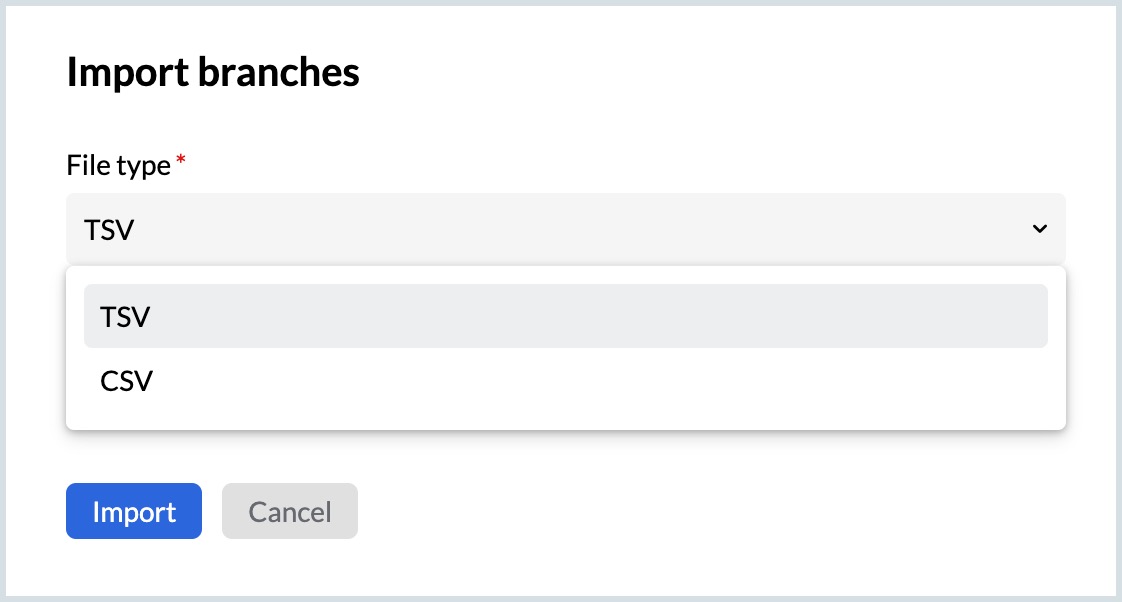Click the selected TSV value in the field
Screen dimensions: 1122x602
tap(110, 230)
